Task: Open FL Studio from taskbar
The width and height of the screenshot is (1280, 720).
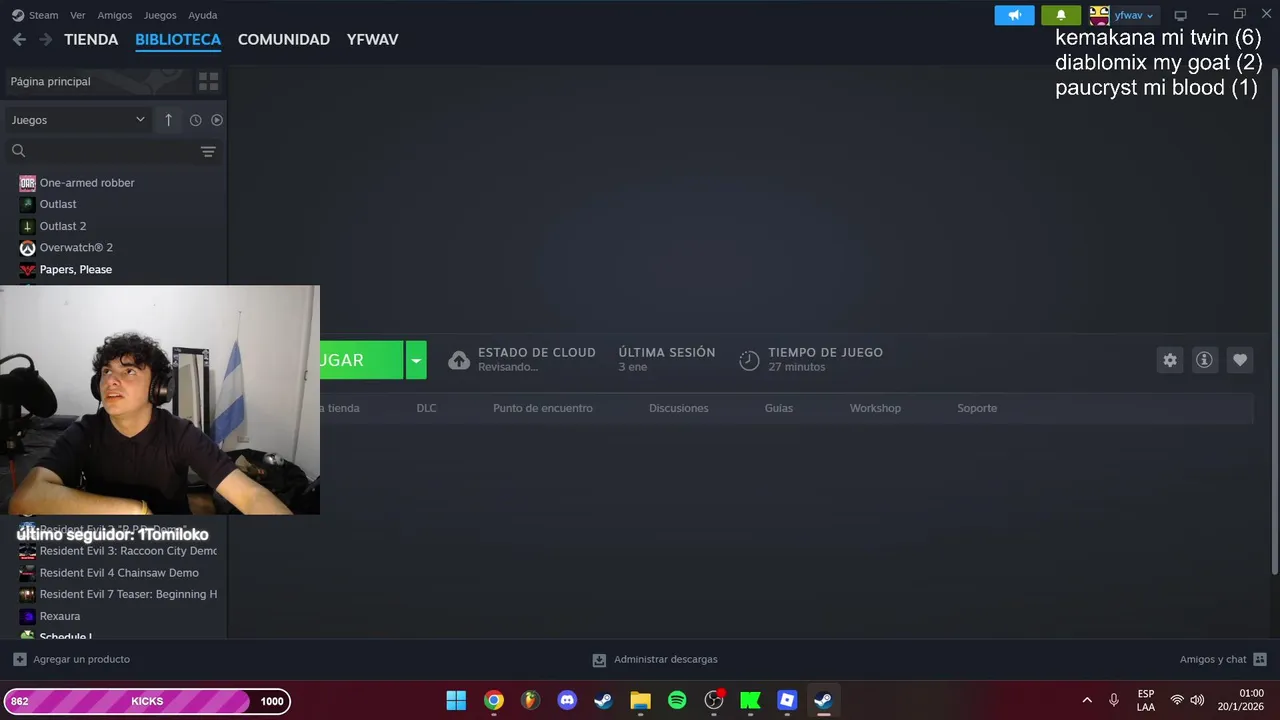Action: (x=530, y=700)
